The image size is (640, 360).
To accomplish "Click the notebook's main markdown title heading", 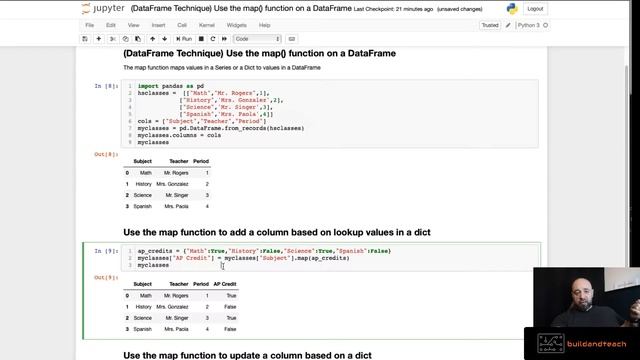I will tap(259, 53).
